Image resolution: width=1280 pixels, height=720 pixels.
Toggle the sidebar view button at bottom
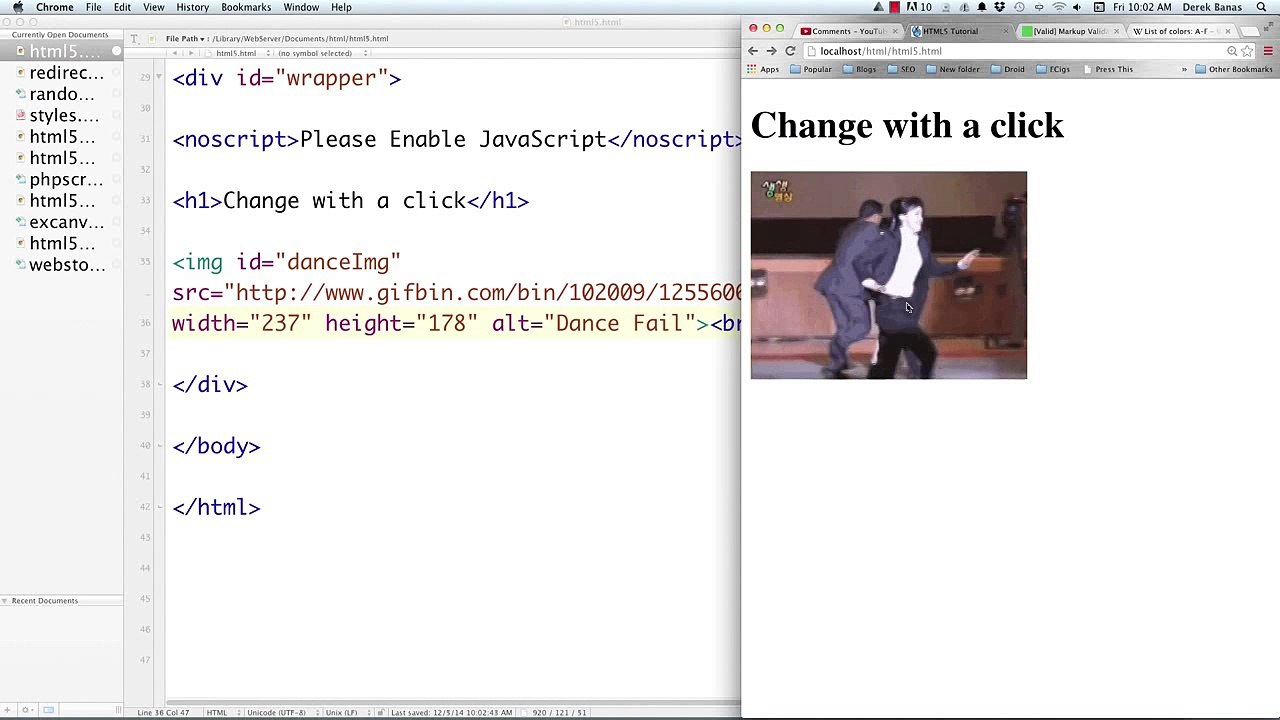[48, 710]
